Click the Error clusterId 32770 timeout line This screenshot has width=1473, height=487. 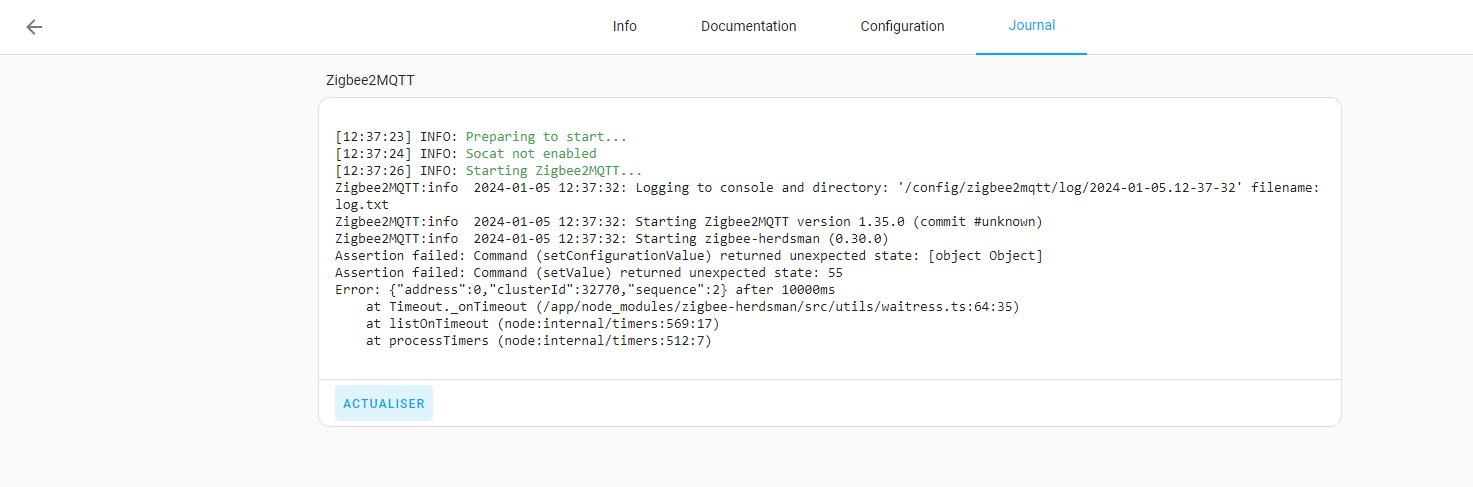[x=584, y=290]
